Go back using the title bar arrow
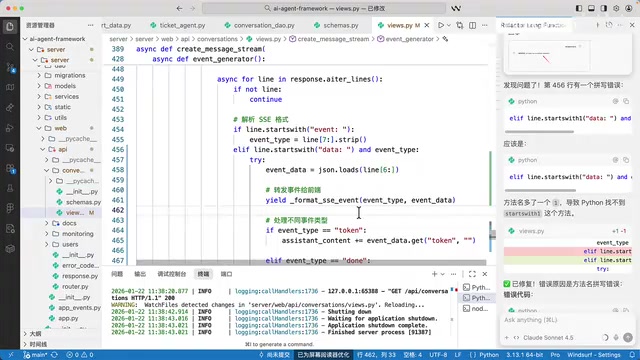The image size is (640, 360). tap(180, 8)
